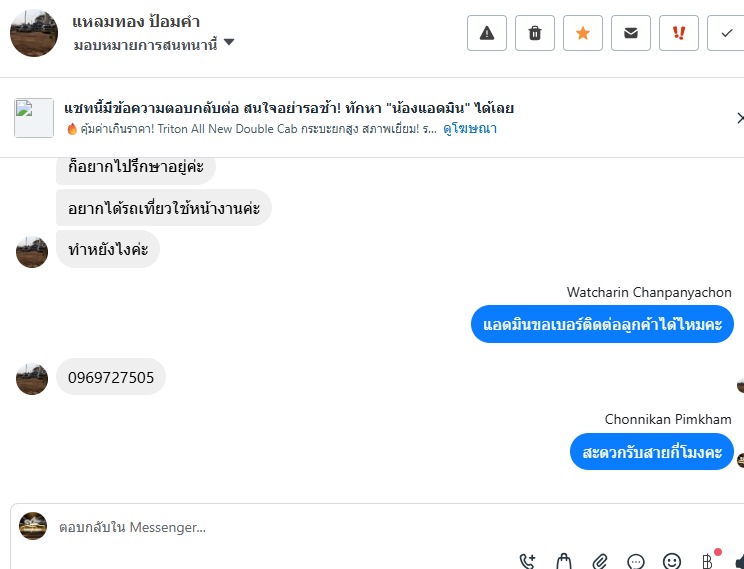This screenshot has height=569, width=744.
Task: Dismiss the ad banner with X
Action: point(738,118)
